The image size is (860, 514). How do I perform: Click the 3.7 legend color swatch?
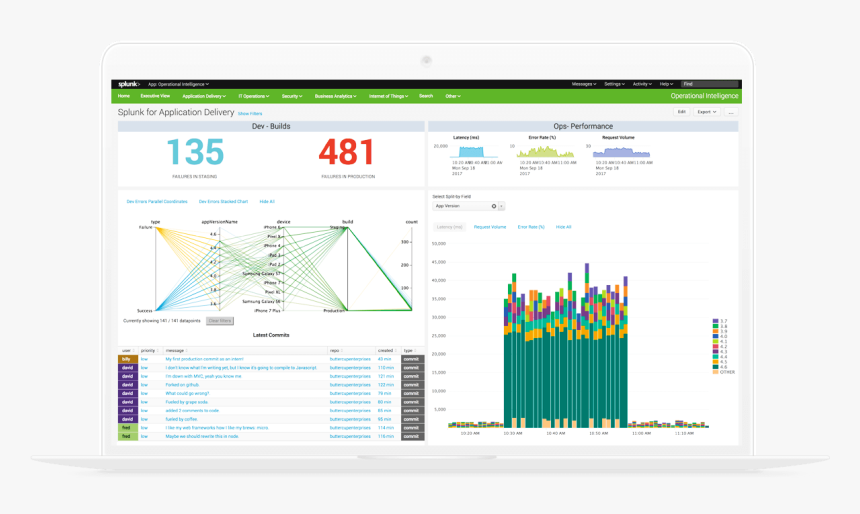click(x=715, y=321)
